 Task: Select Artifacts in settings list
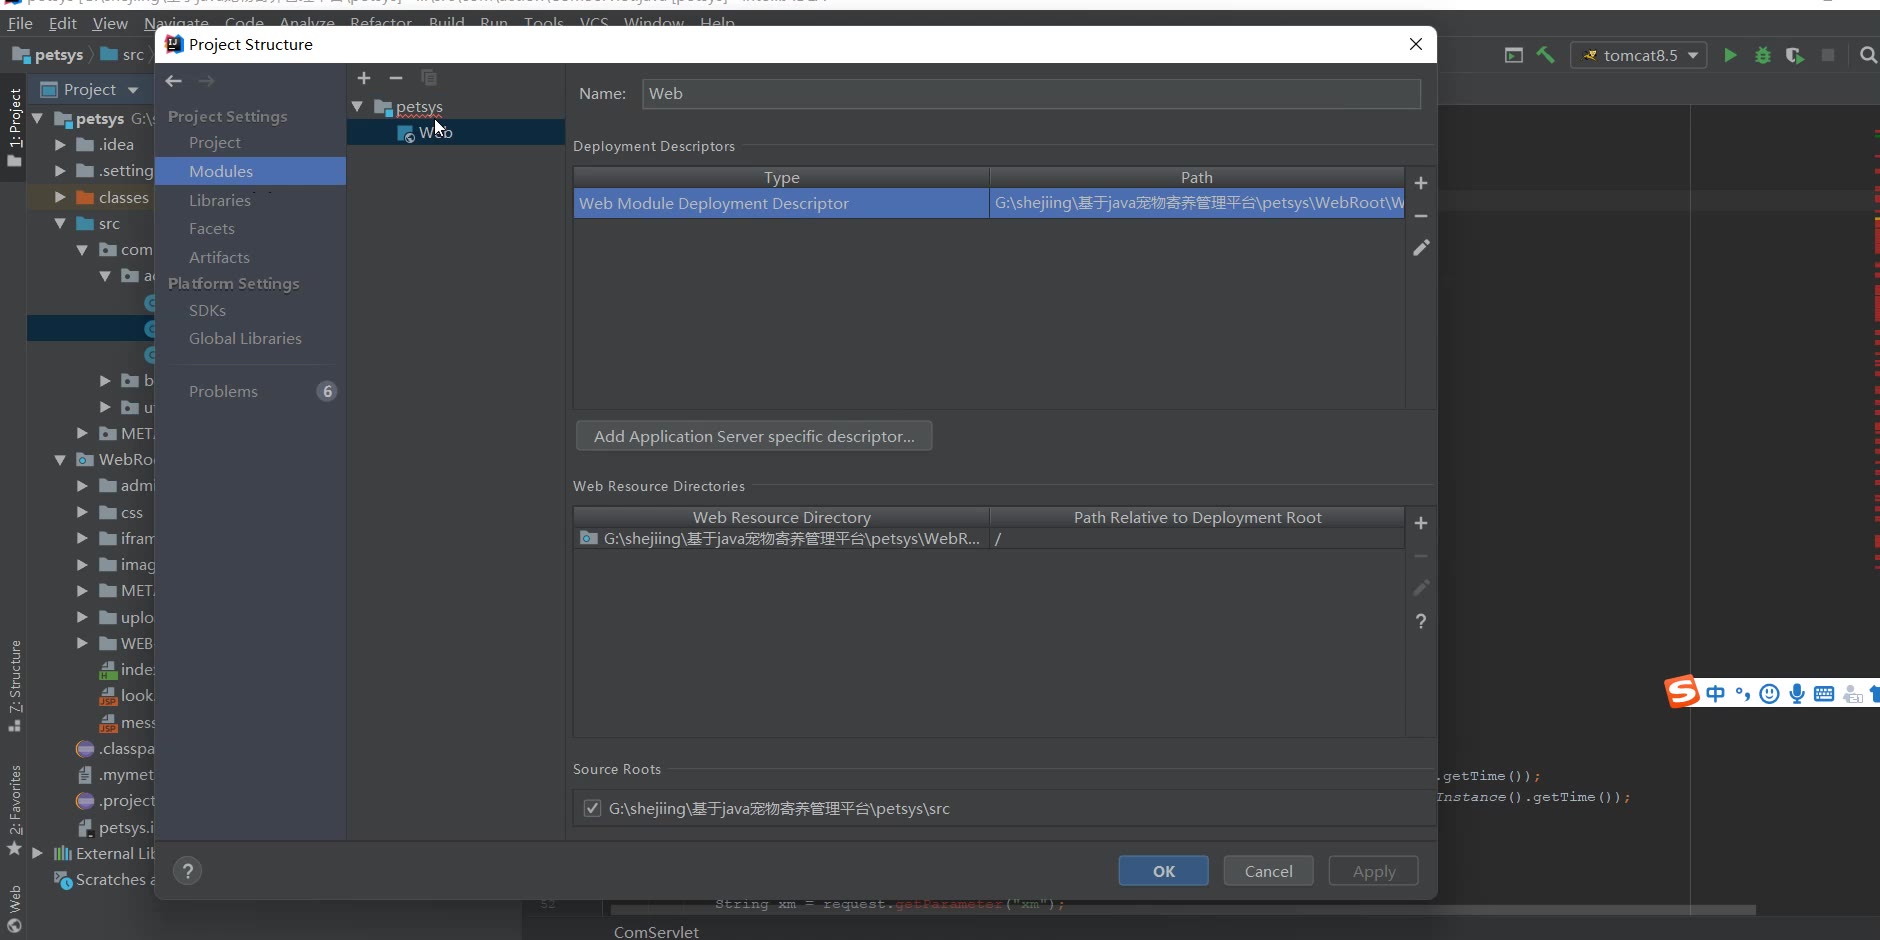[x=219, y=257]
